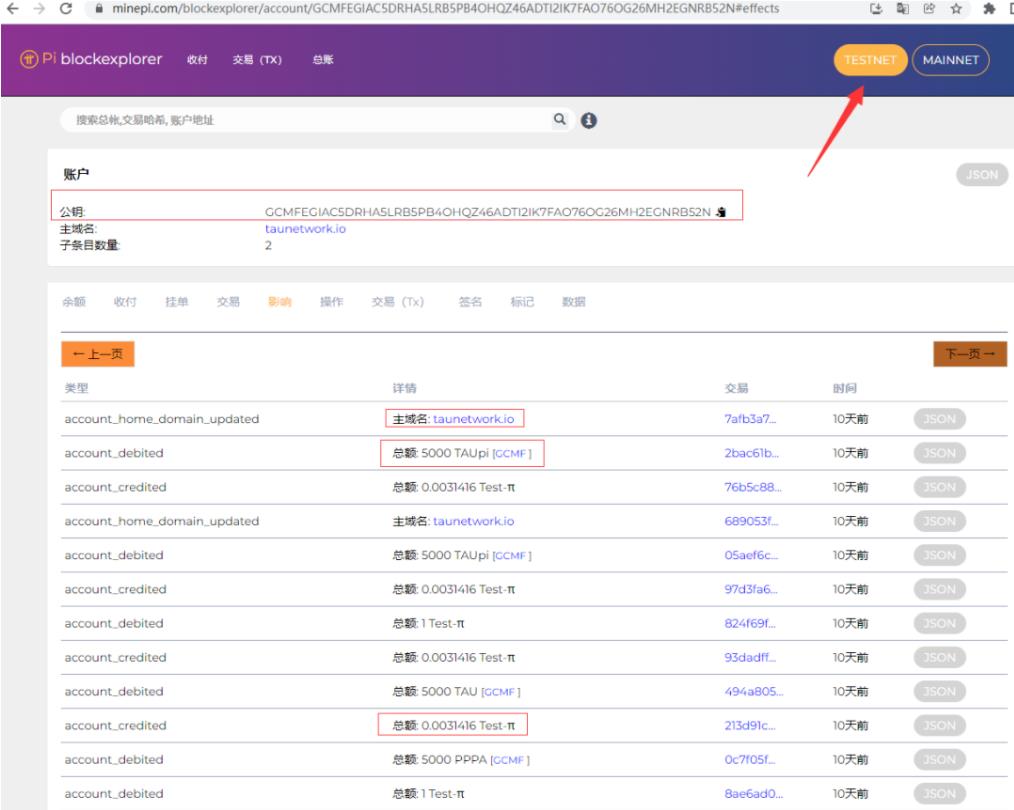Open JSON for transaction 7afb3a7 row
The image size is (1014, 810).
point(940,419)
